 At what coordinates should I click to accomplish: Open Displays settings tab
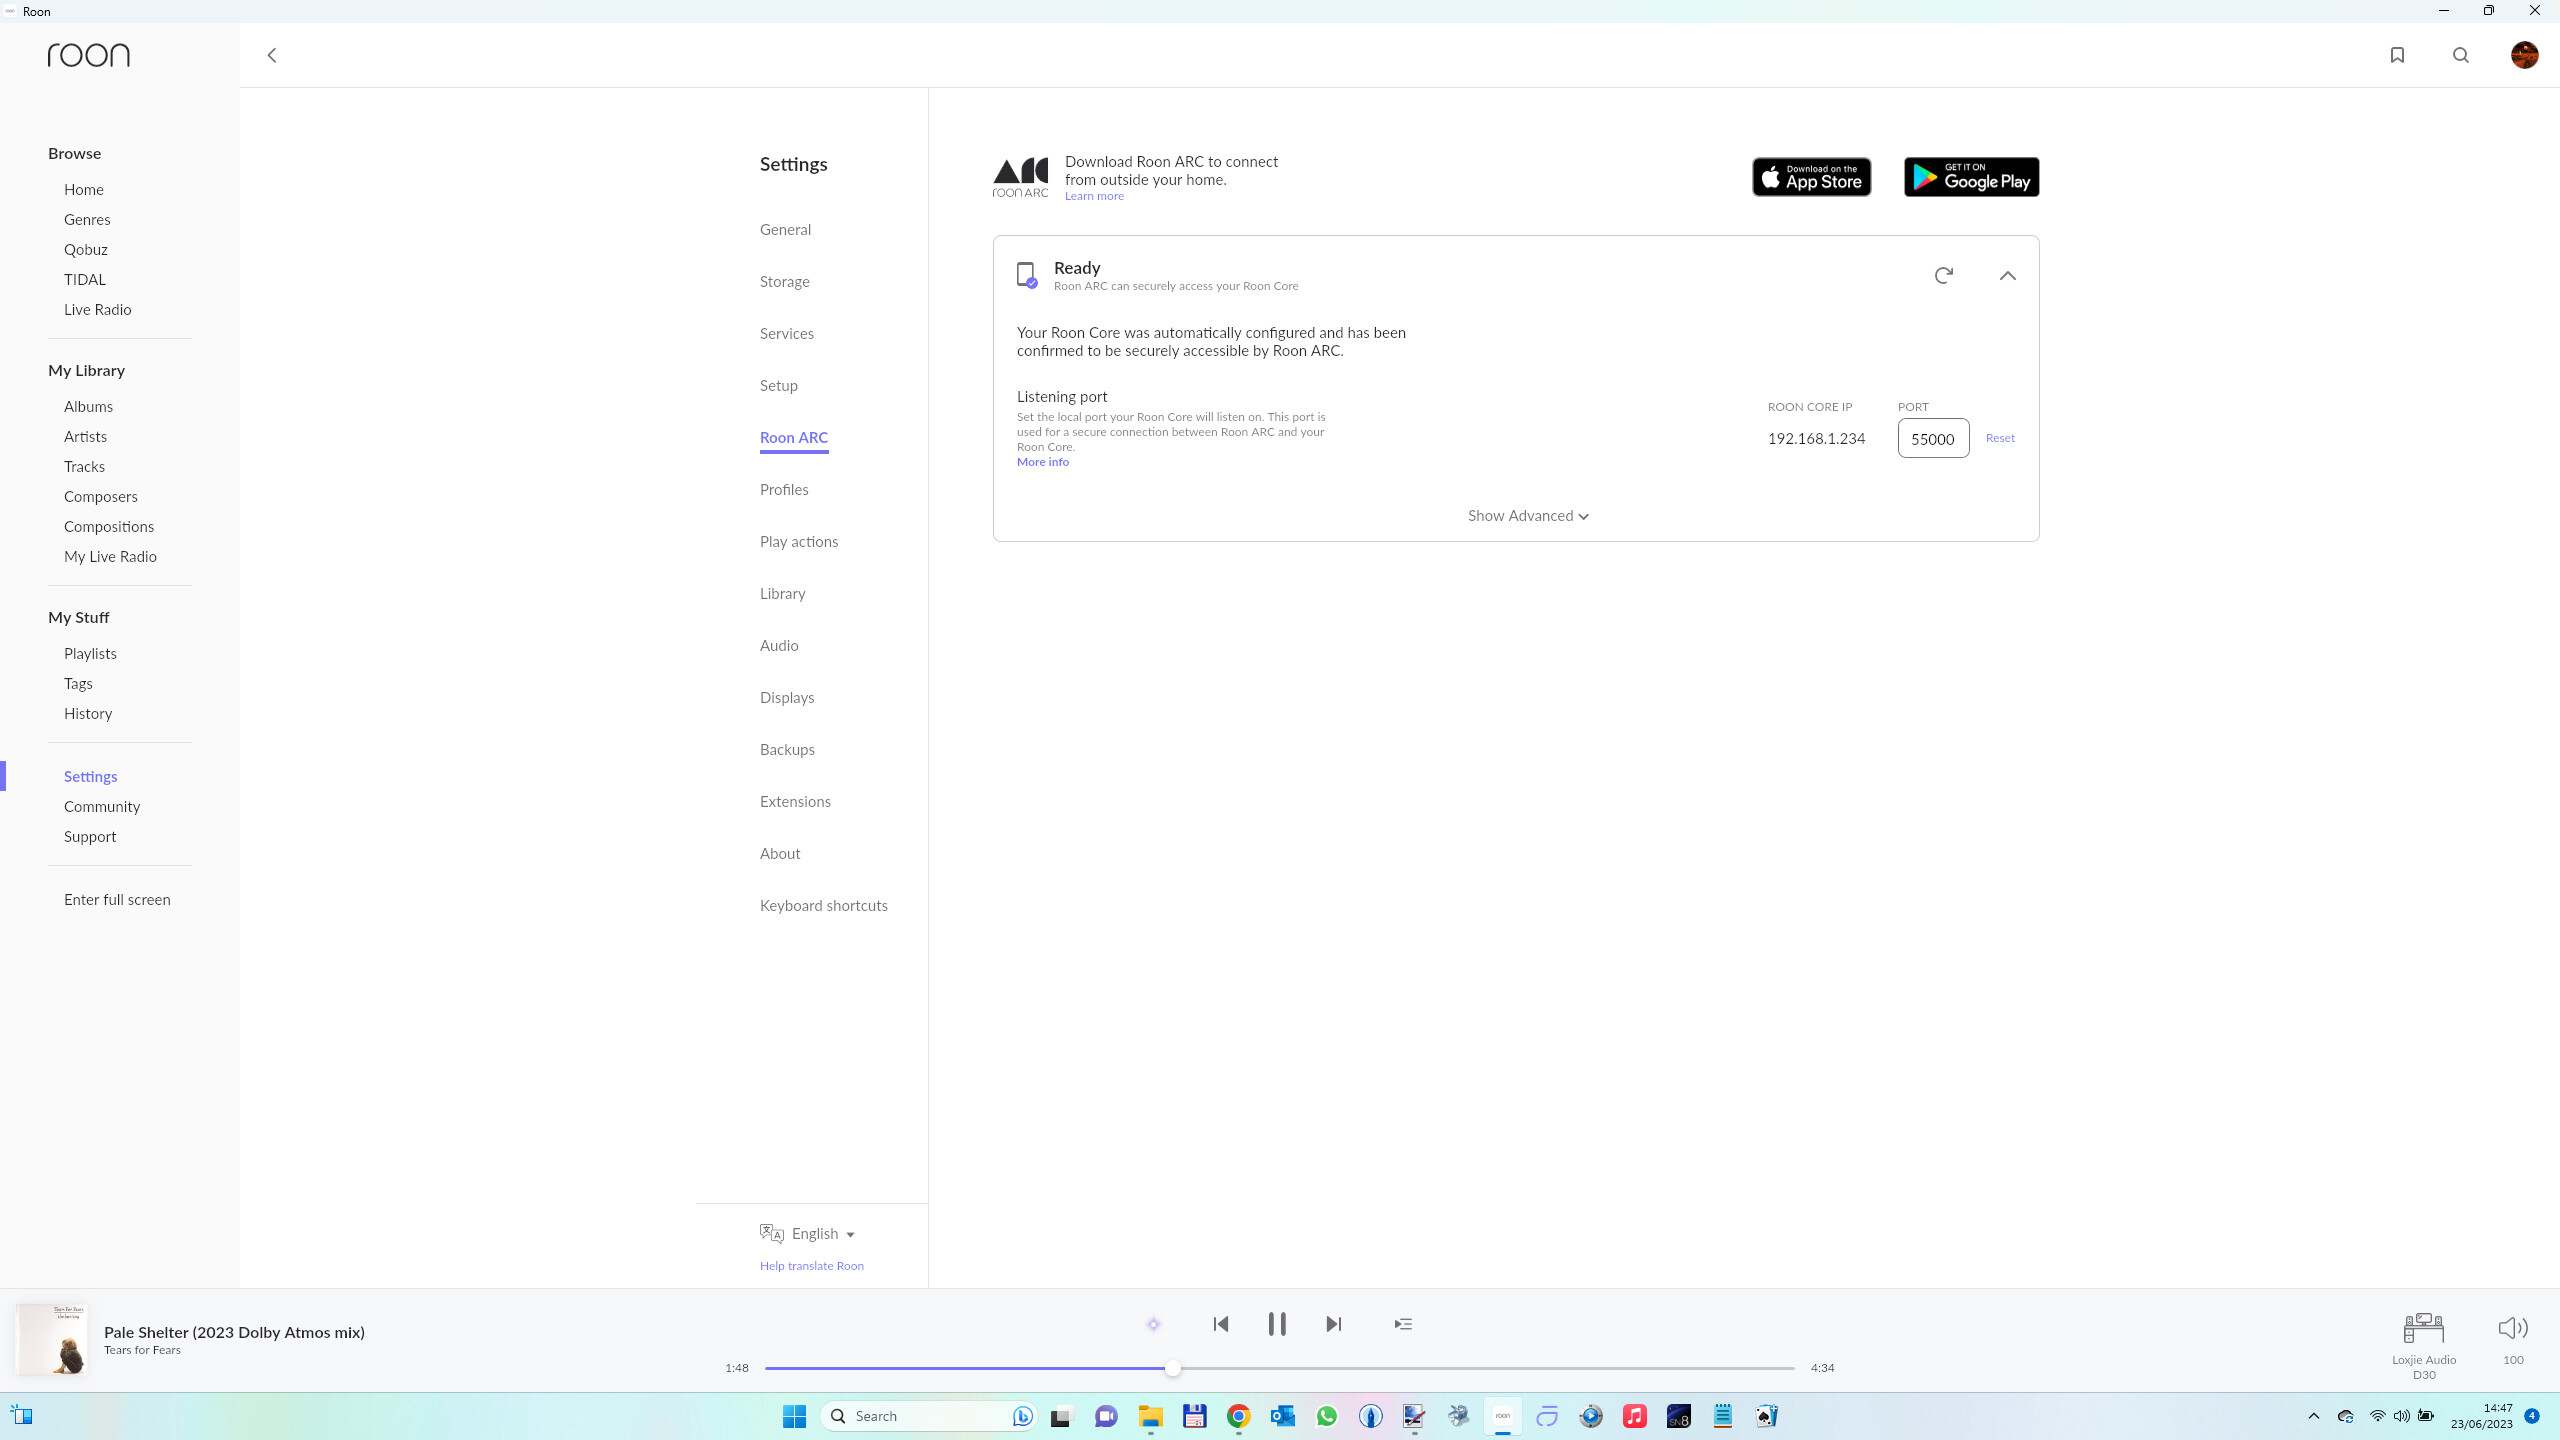pos(786,698)
